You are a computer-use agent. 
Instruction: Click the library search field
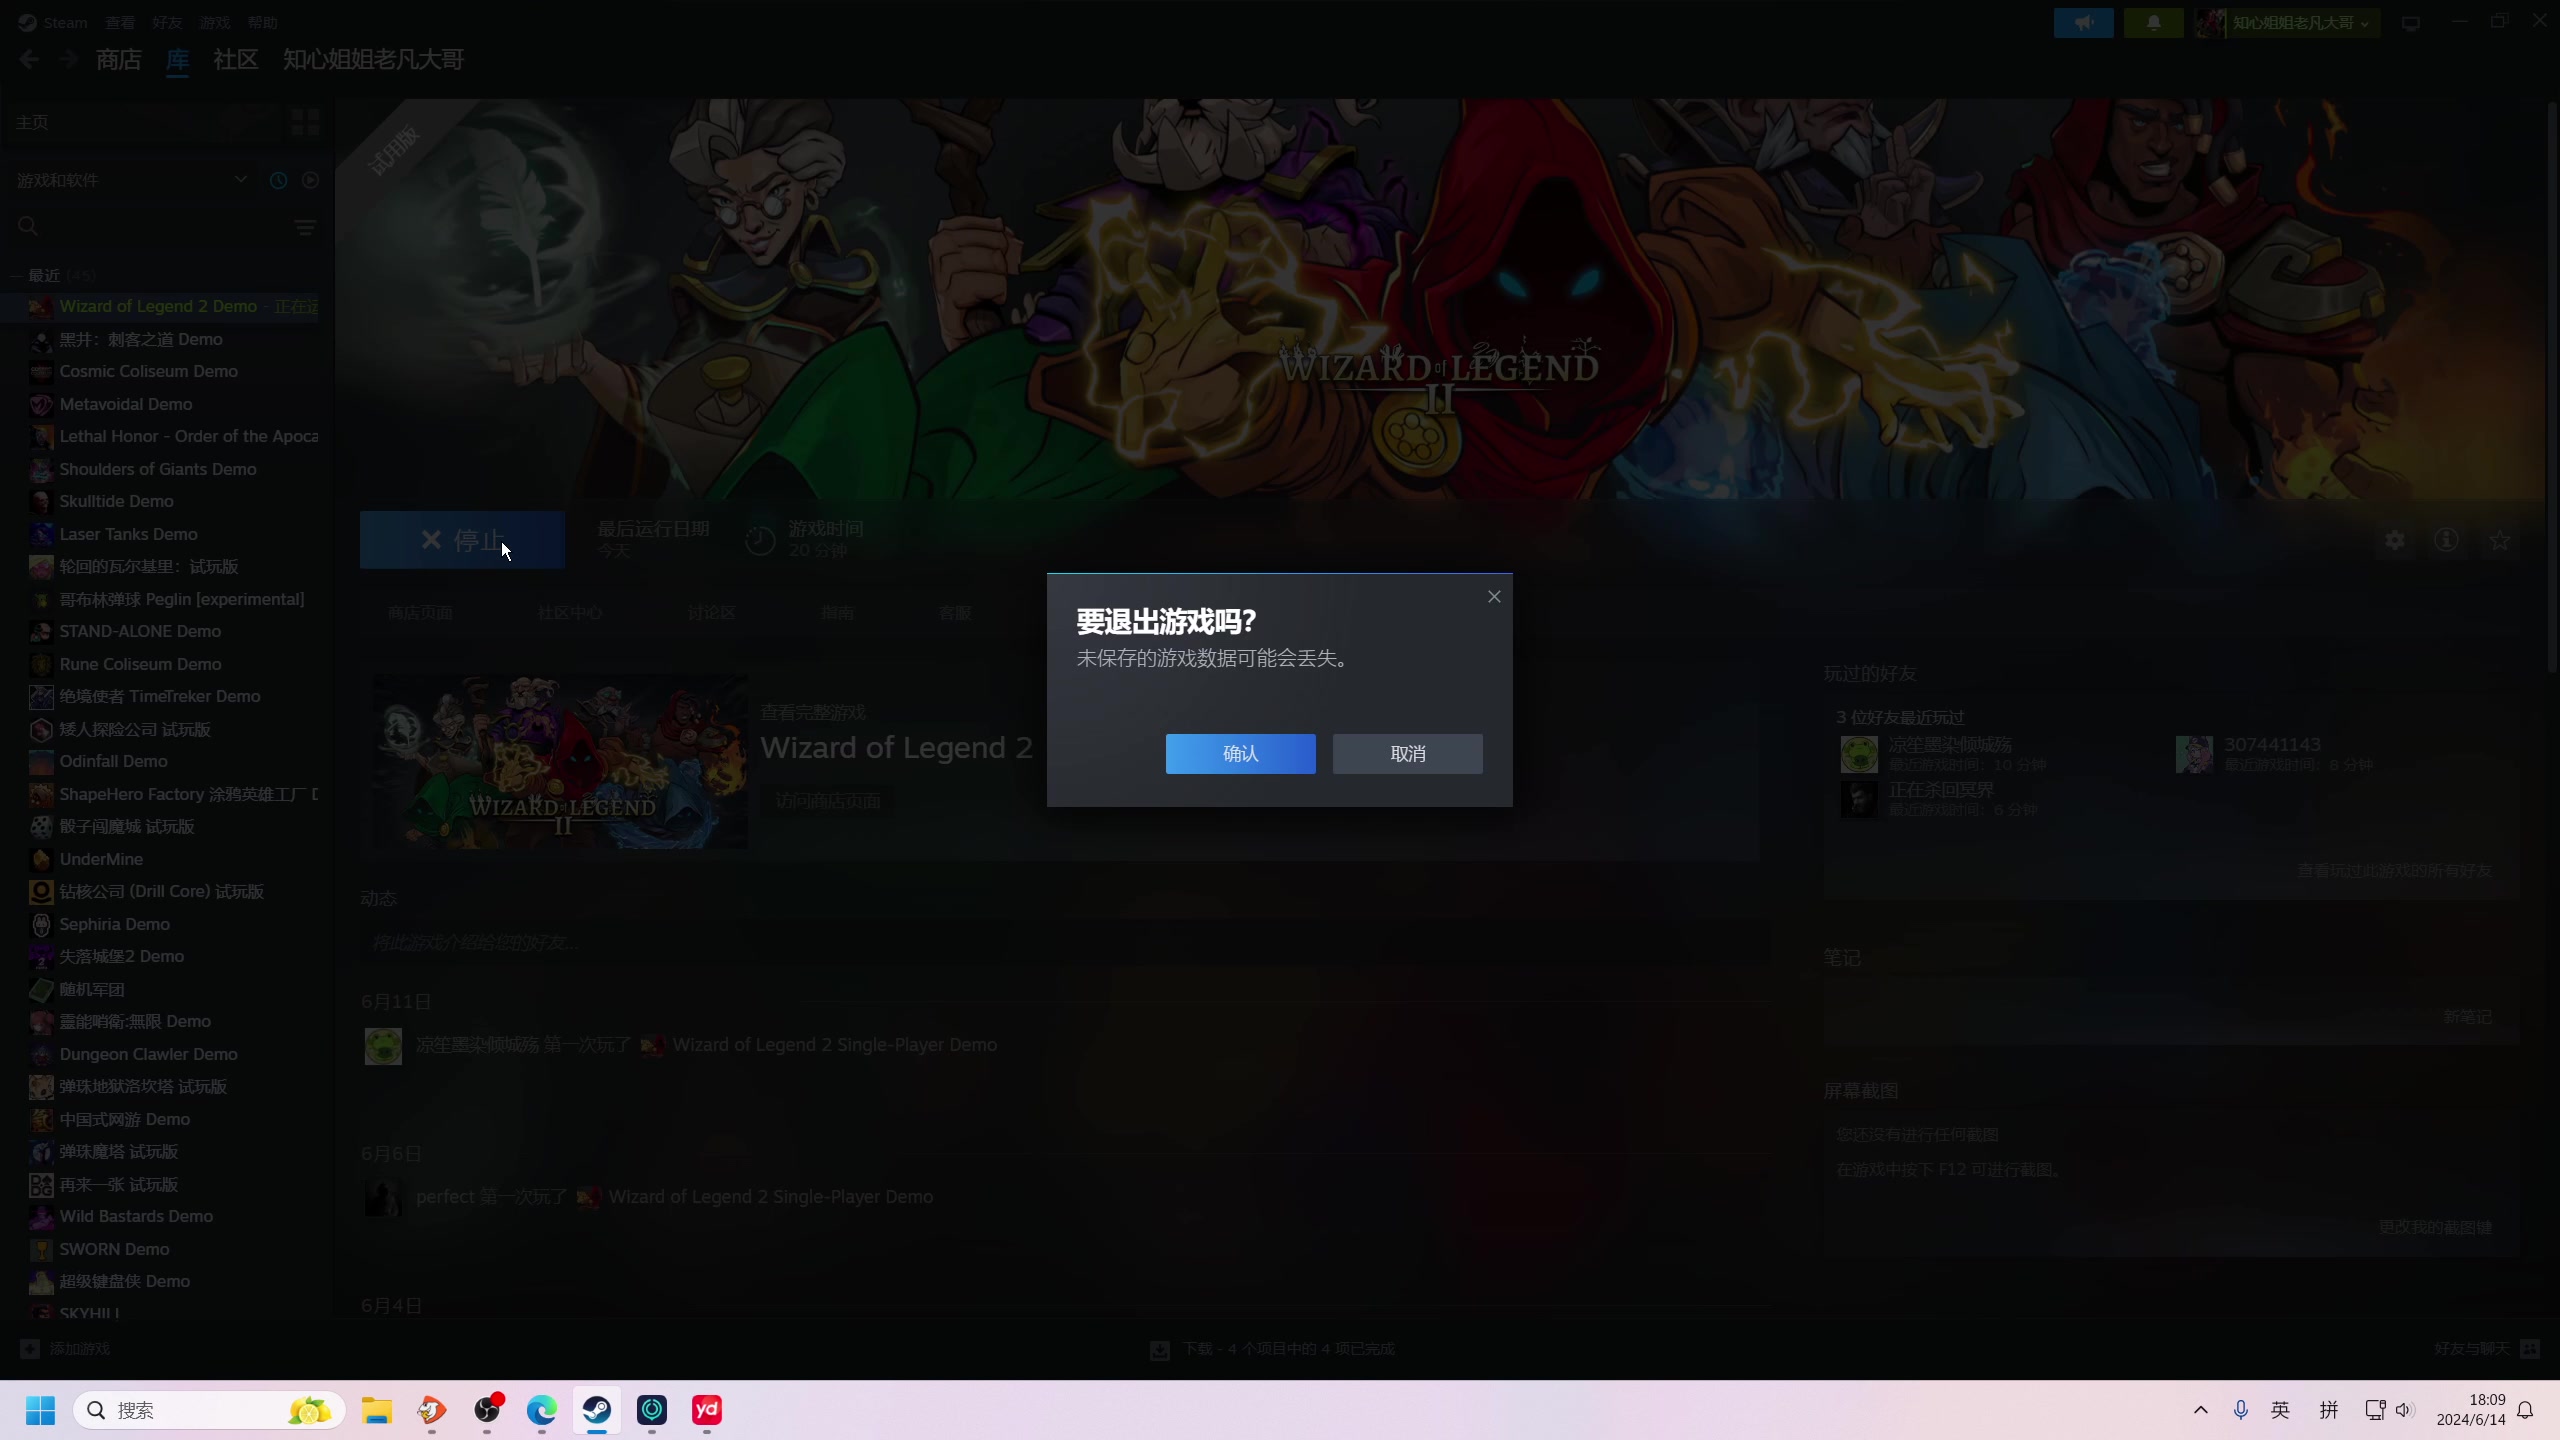pos(150,226)
